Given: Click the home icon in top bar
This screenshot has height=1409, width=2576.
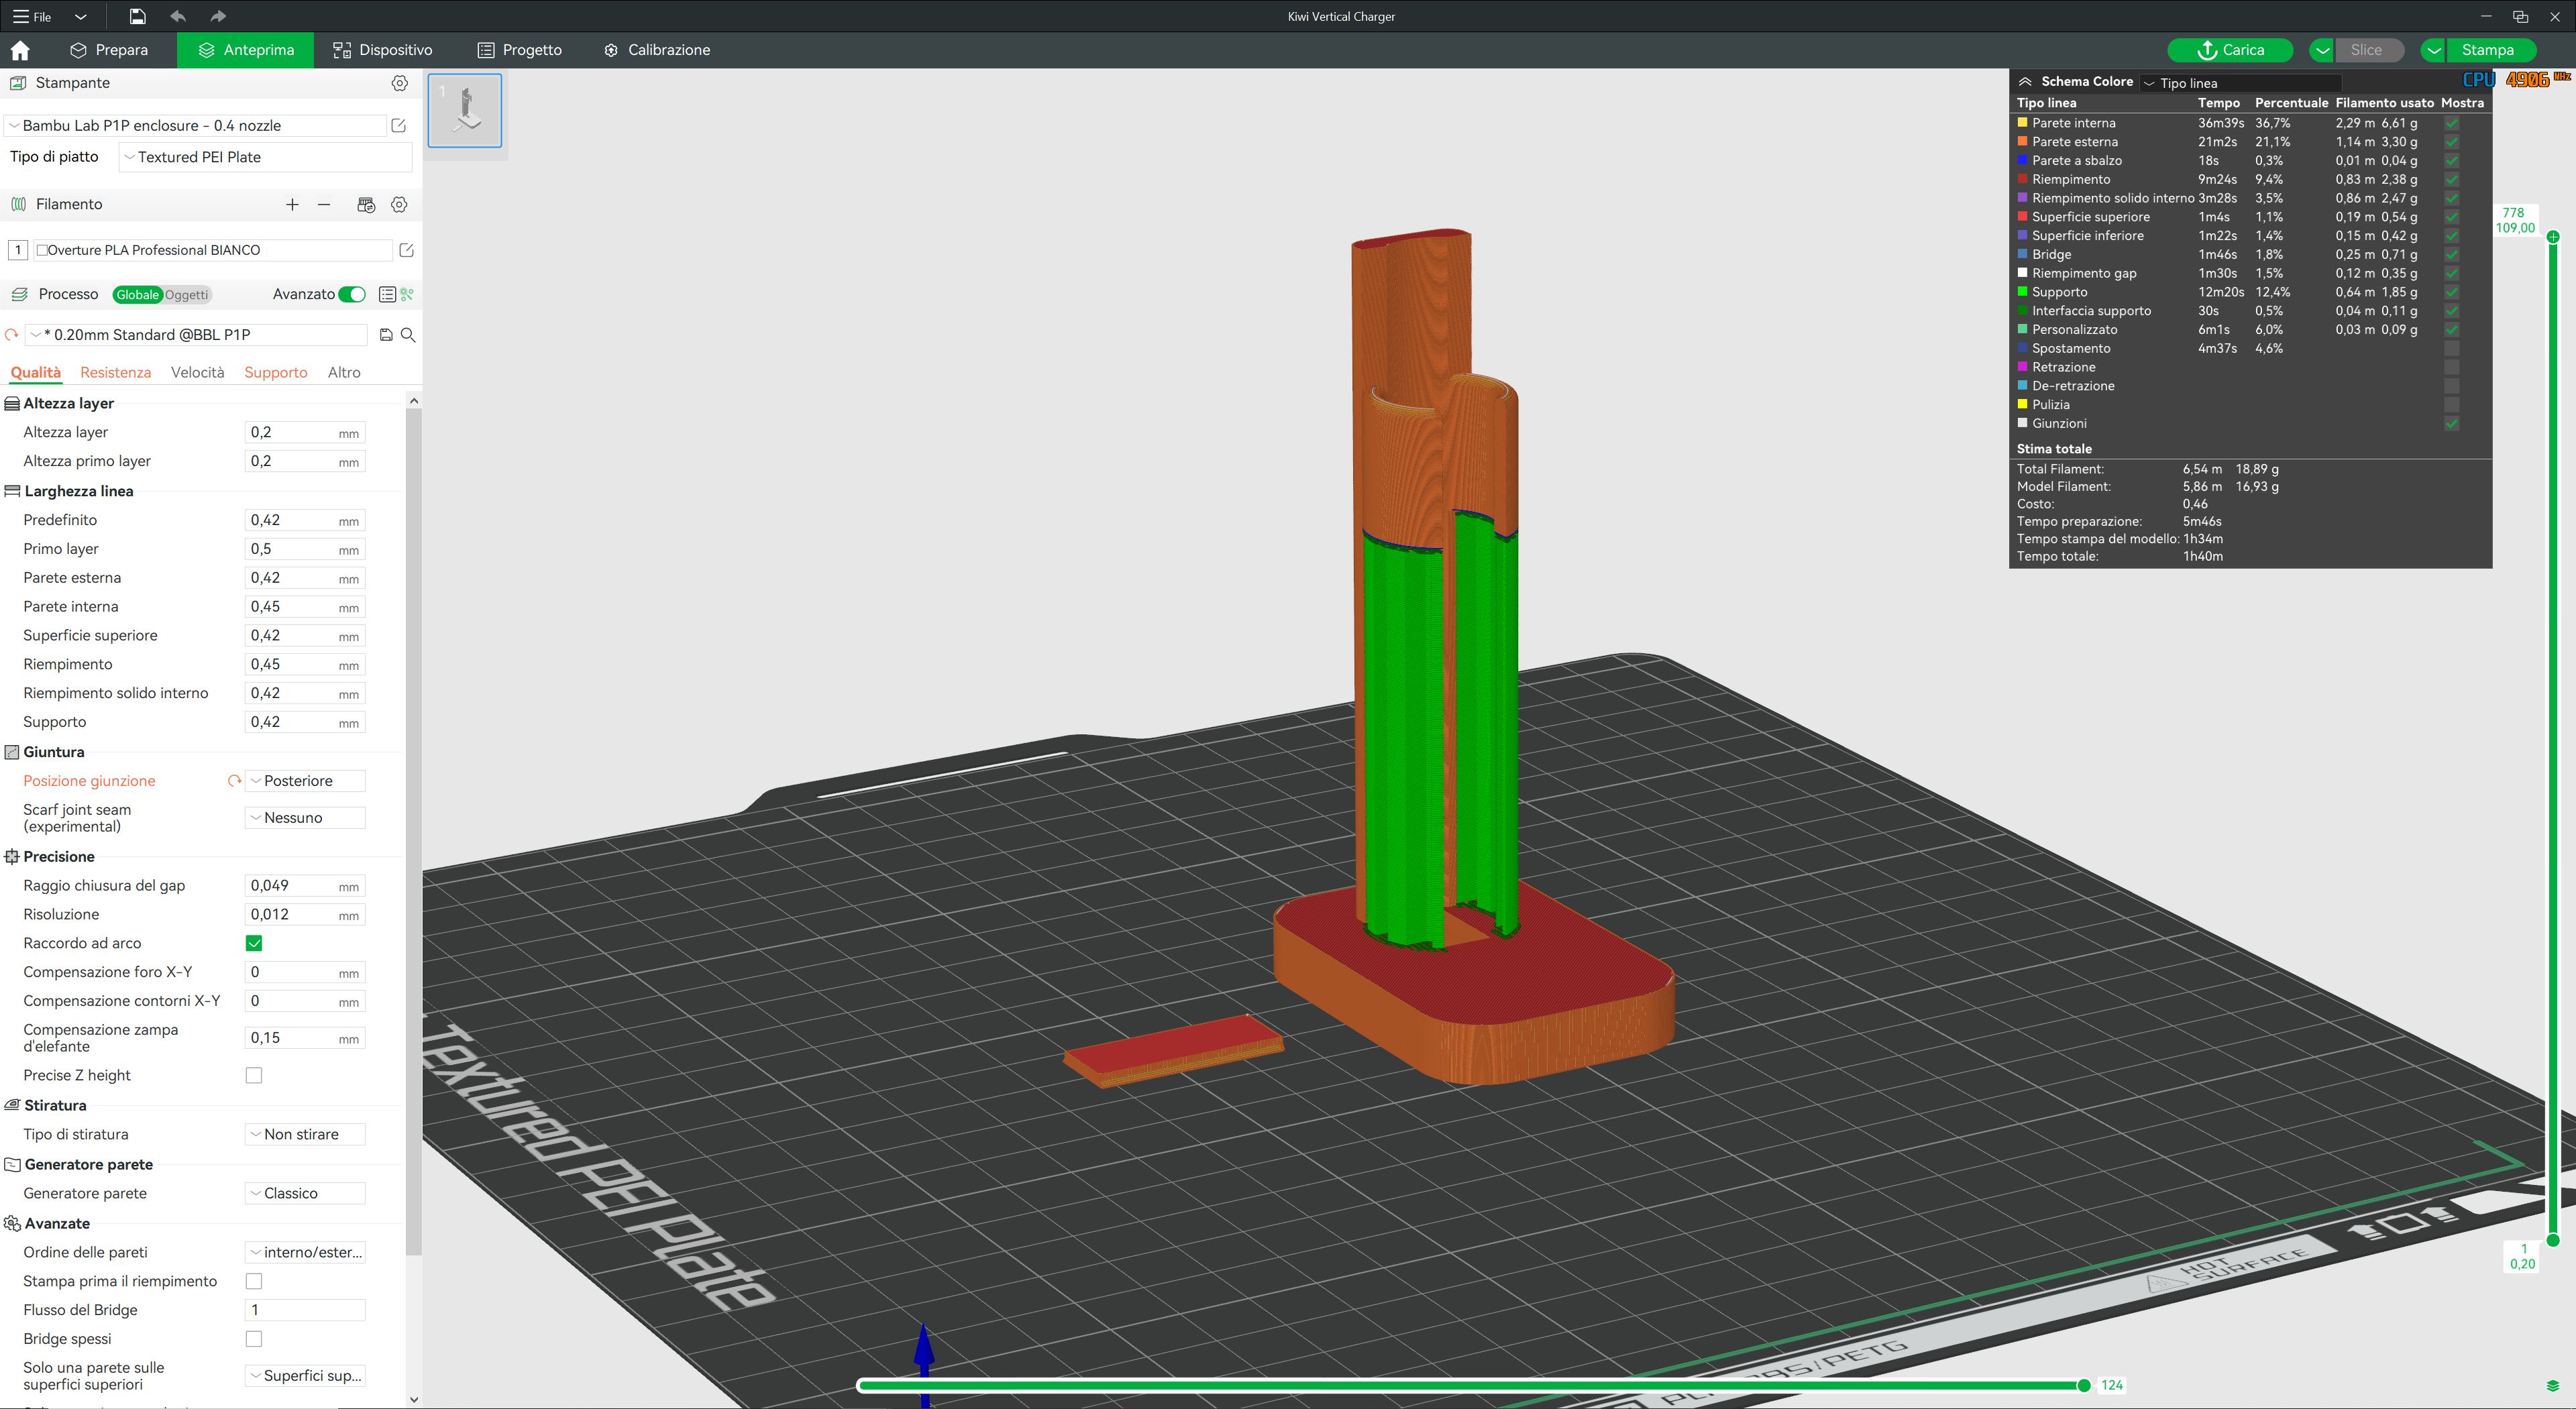Looking at the screenshot, I should click(20, 50).
